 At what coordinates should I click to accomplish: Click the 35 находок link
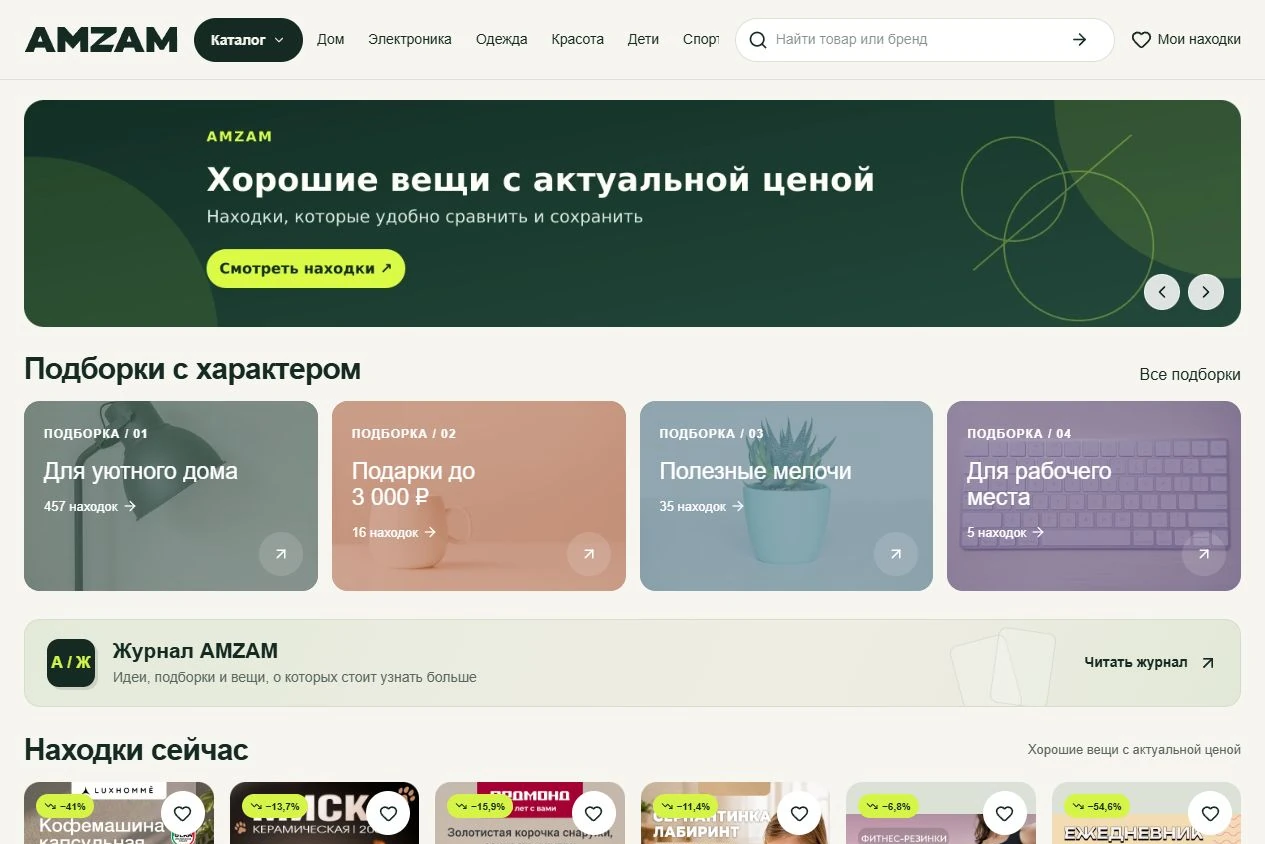click(702, 507)
